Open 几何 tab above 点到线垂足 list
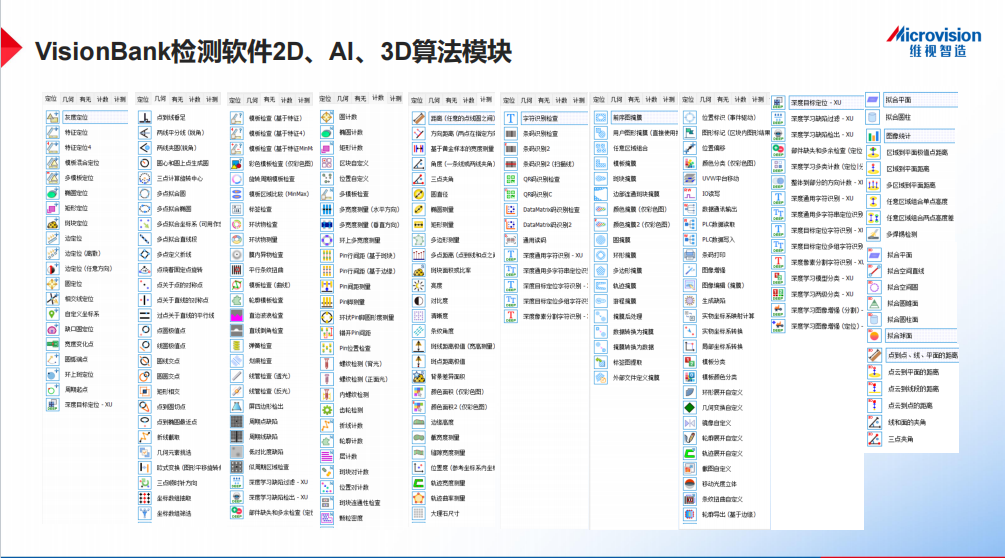Viewport: 1005px width, 558px height. point(160,99)
